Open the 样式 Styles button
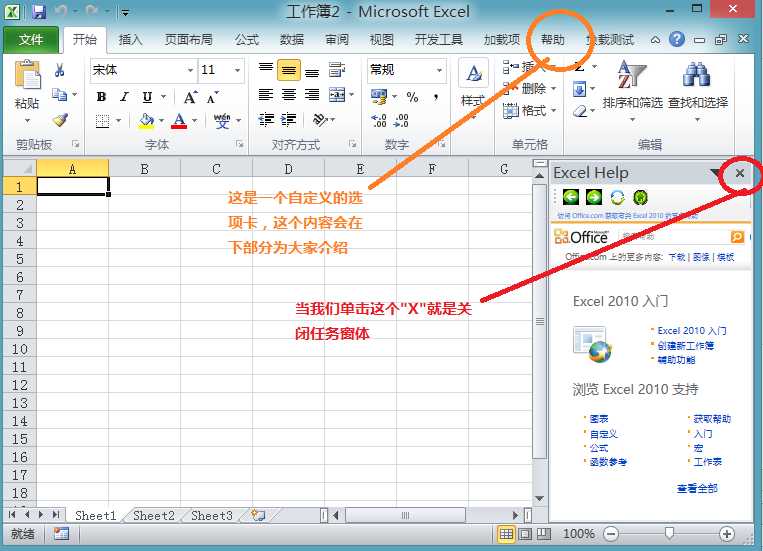 473,88
